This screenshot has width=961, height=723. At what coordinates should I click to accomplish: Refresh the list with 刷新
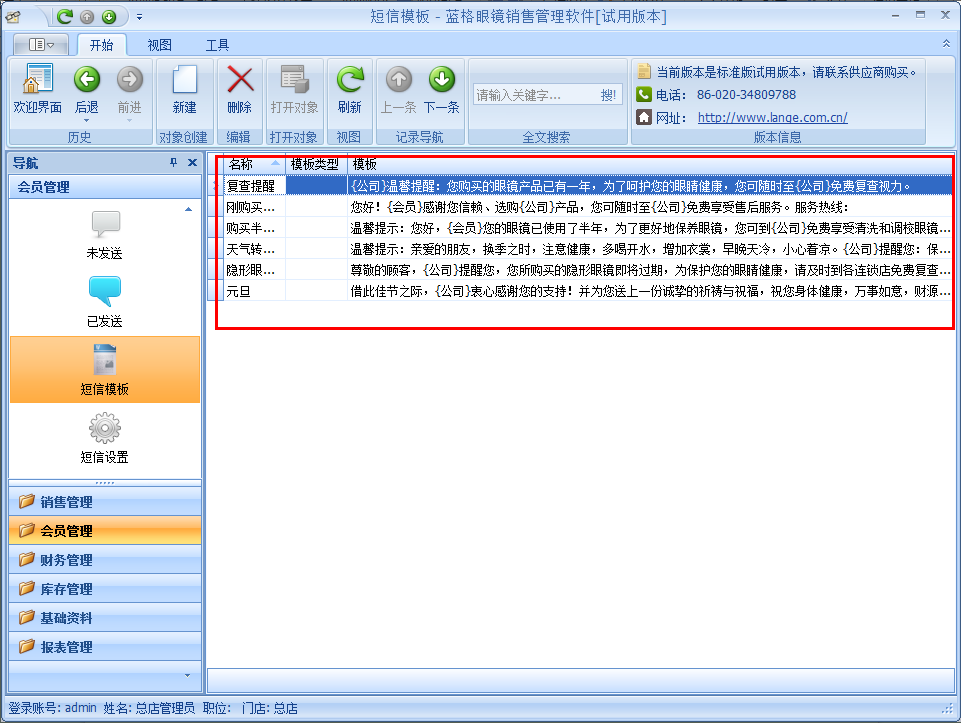click(x=350, y=89)
